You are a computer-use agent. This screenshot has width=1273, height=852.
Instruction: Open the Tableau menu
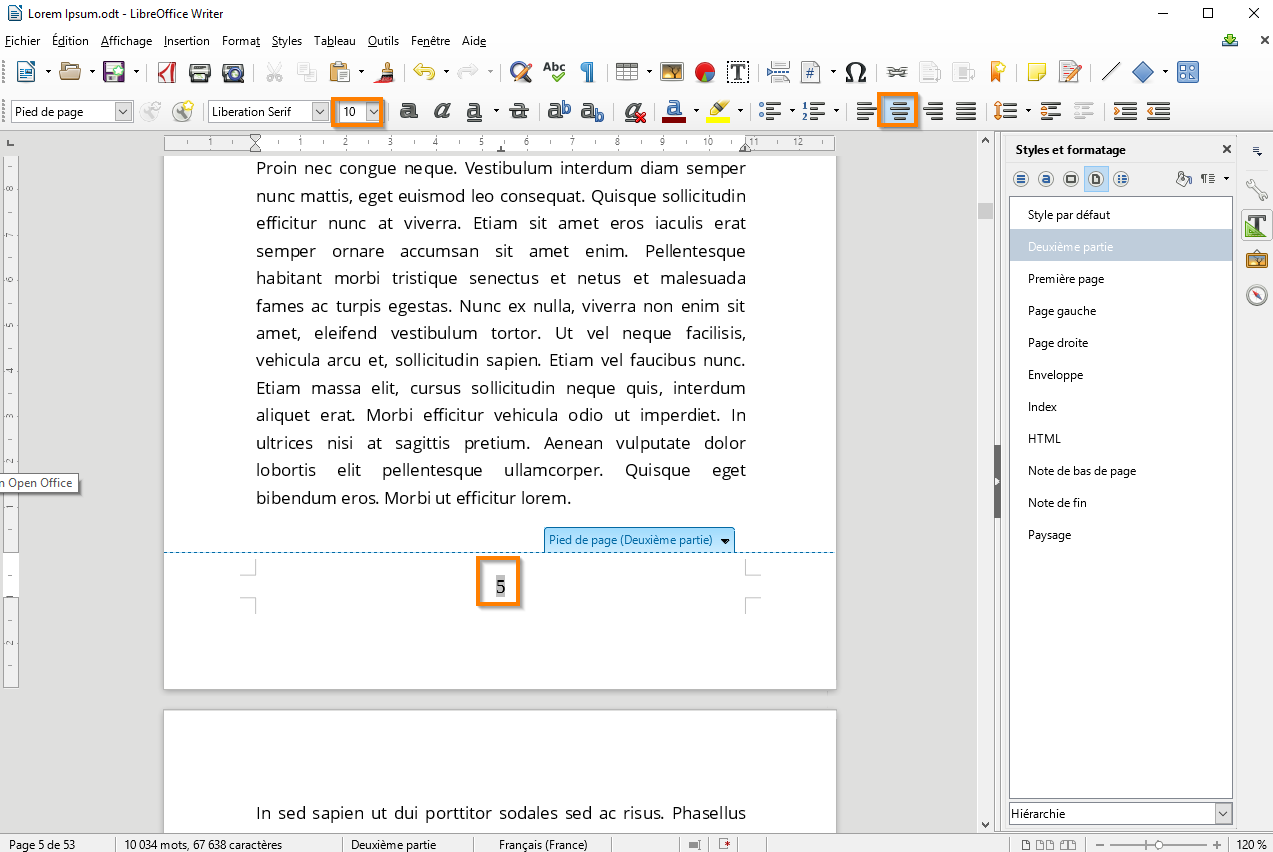point(334,41)
